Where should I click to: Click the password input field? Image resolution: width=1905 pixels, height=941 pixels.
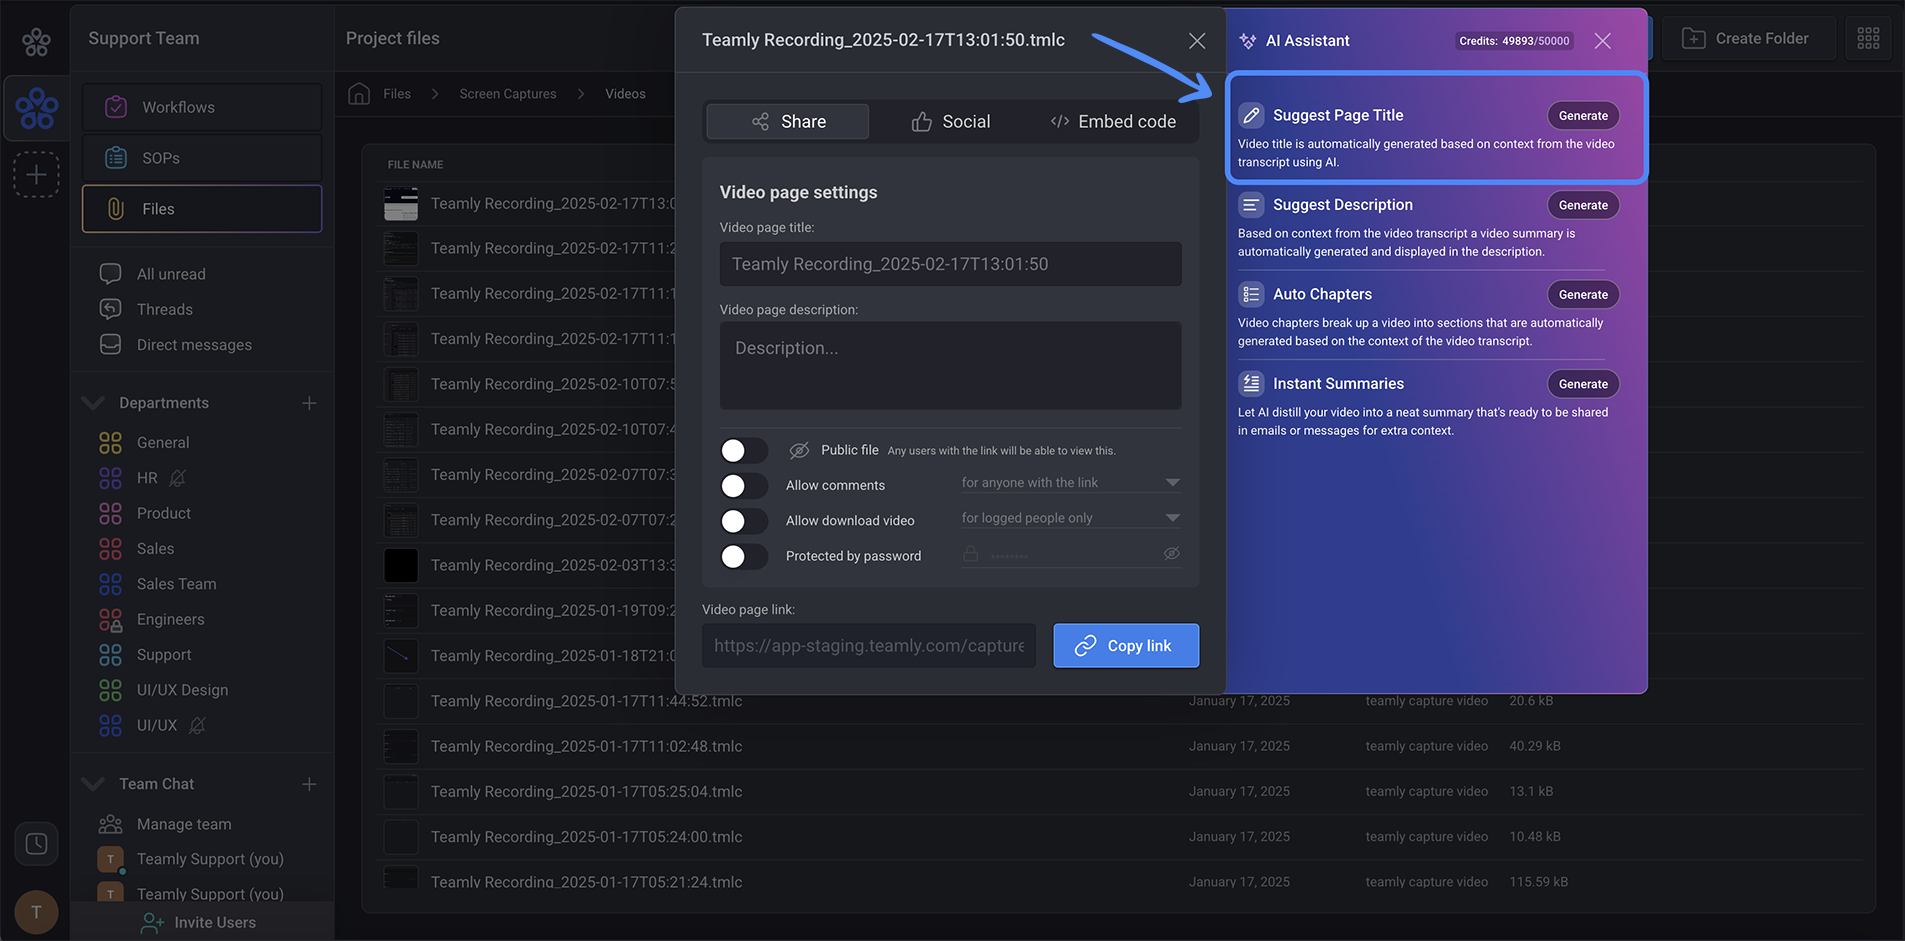click(1071, 554)
